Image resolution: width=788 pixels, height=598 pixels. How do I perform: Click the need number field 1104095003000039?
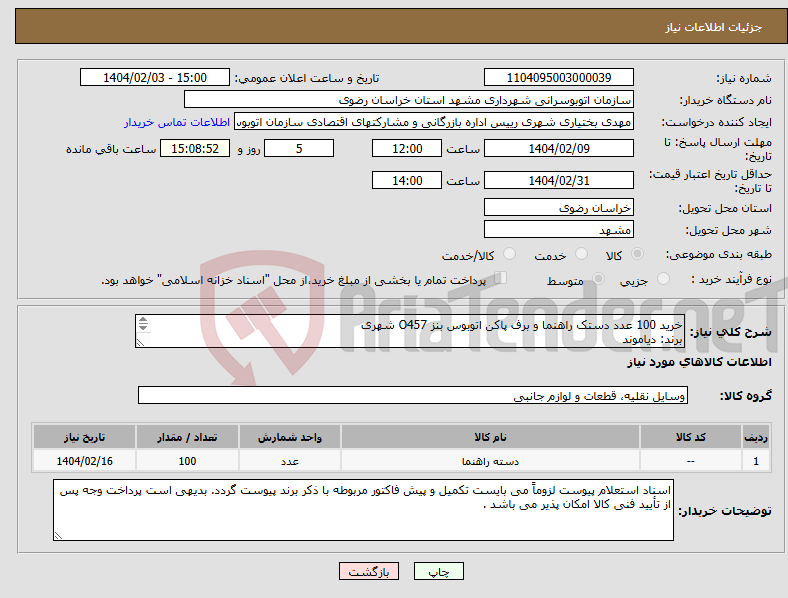pyautogui.click(x=558, y=77)
